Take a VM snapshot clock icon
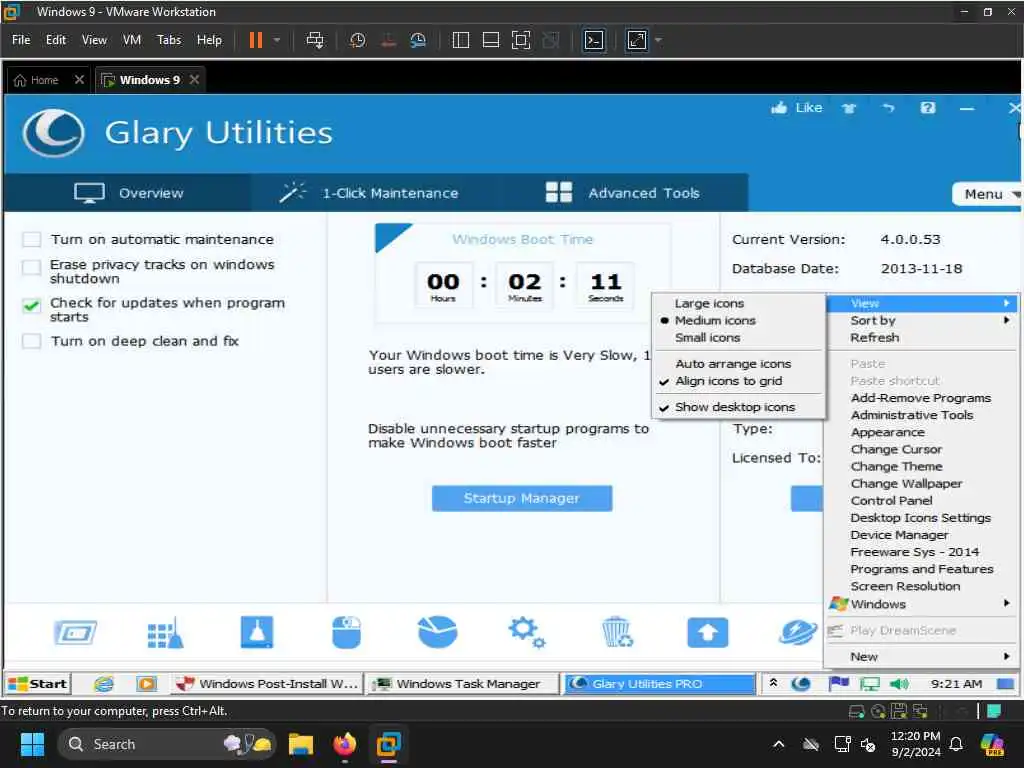 click(357, 40)
